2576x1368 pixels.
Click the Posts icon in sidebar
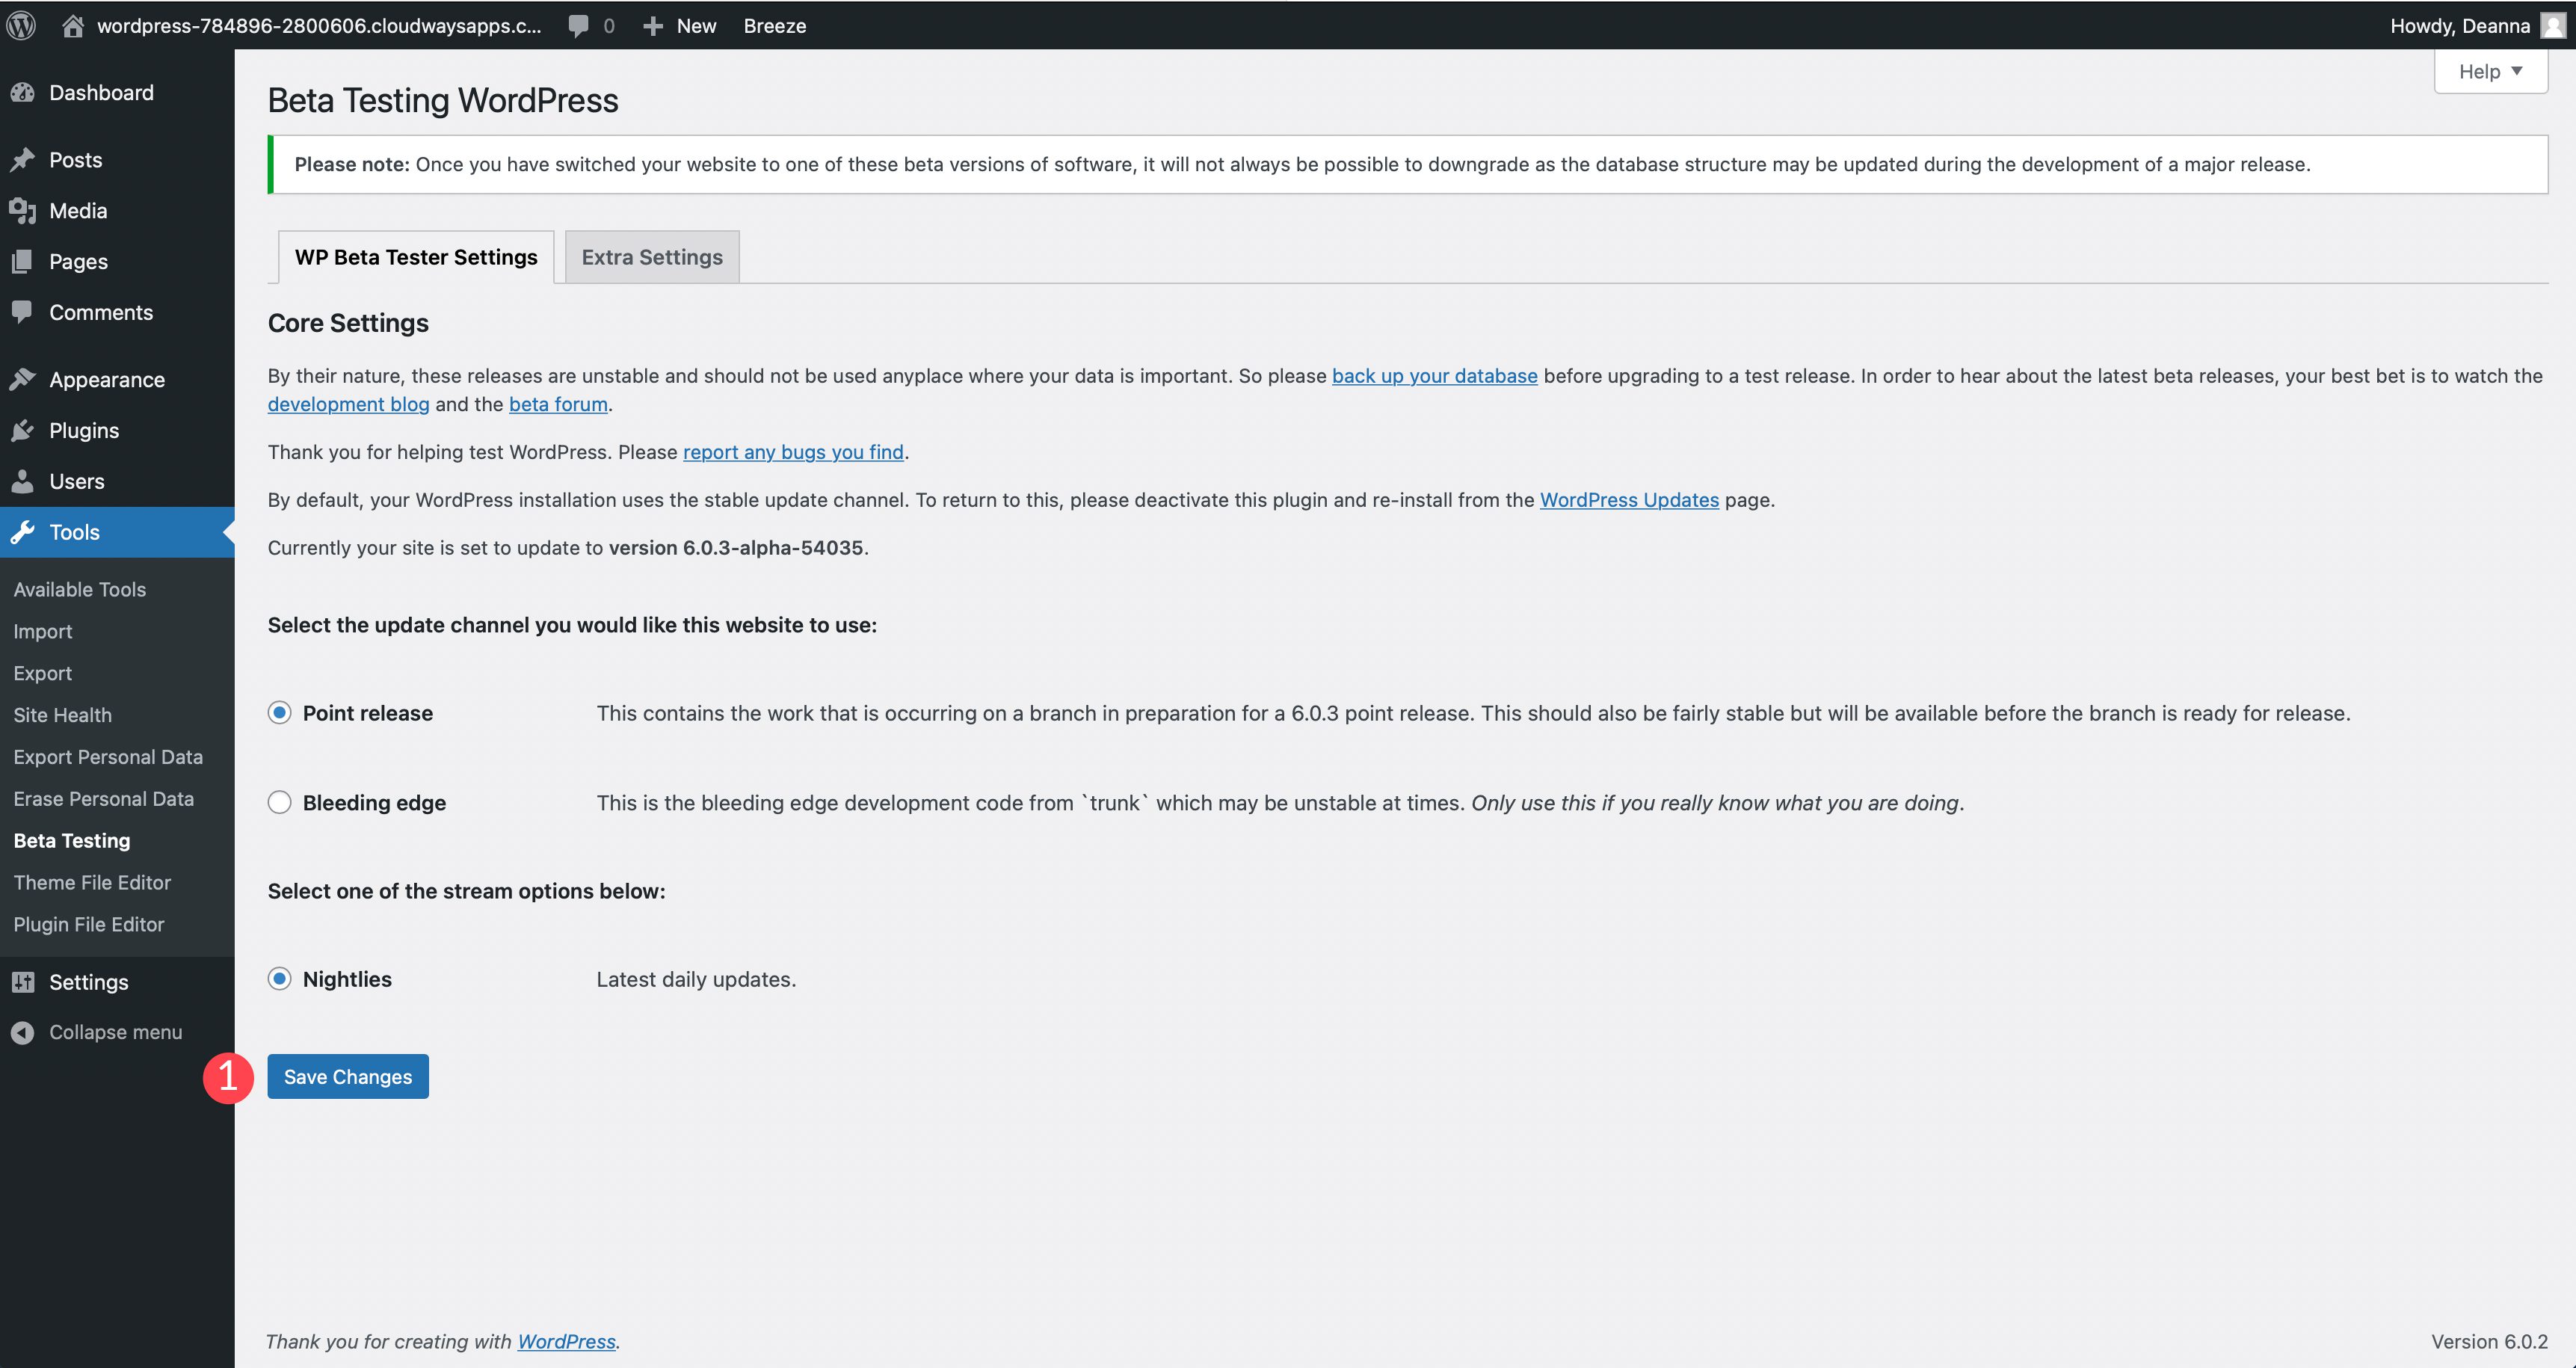coord(25,158)
